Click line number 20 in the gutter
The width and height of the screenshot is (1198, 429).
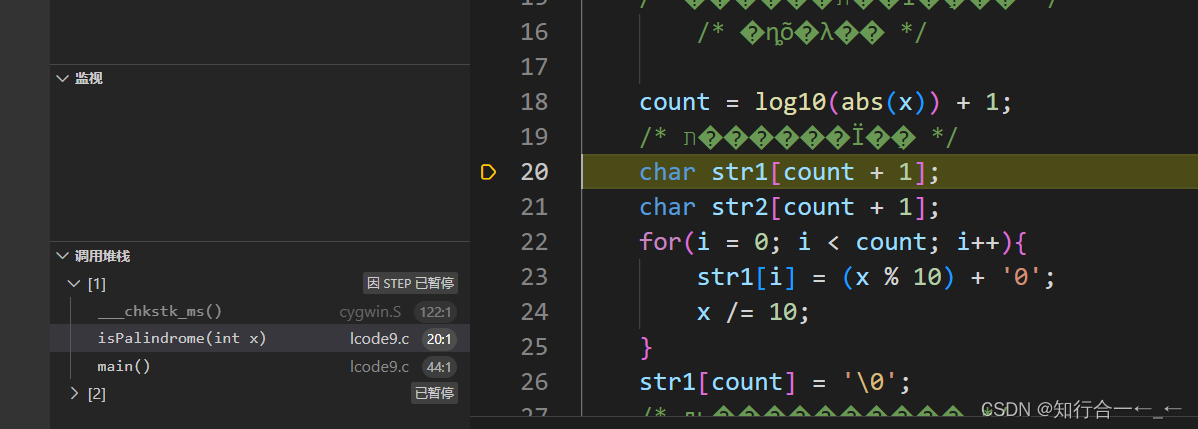[534, 172]
